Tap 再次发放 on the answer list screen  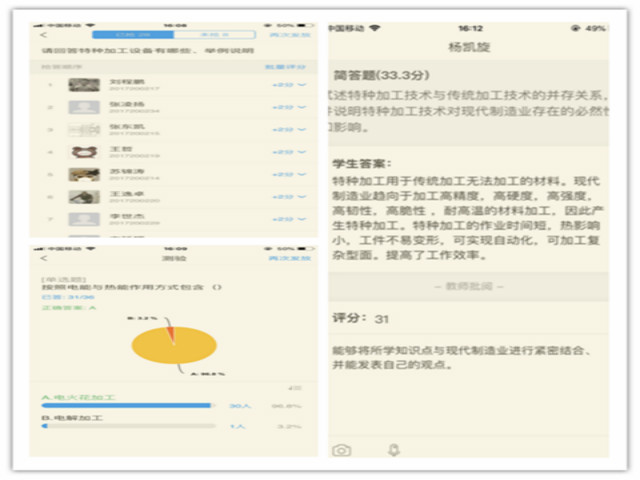point(290,35)
